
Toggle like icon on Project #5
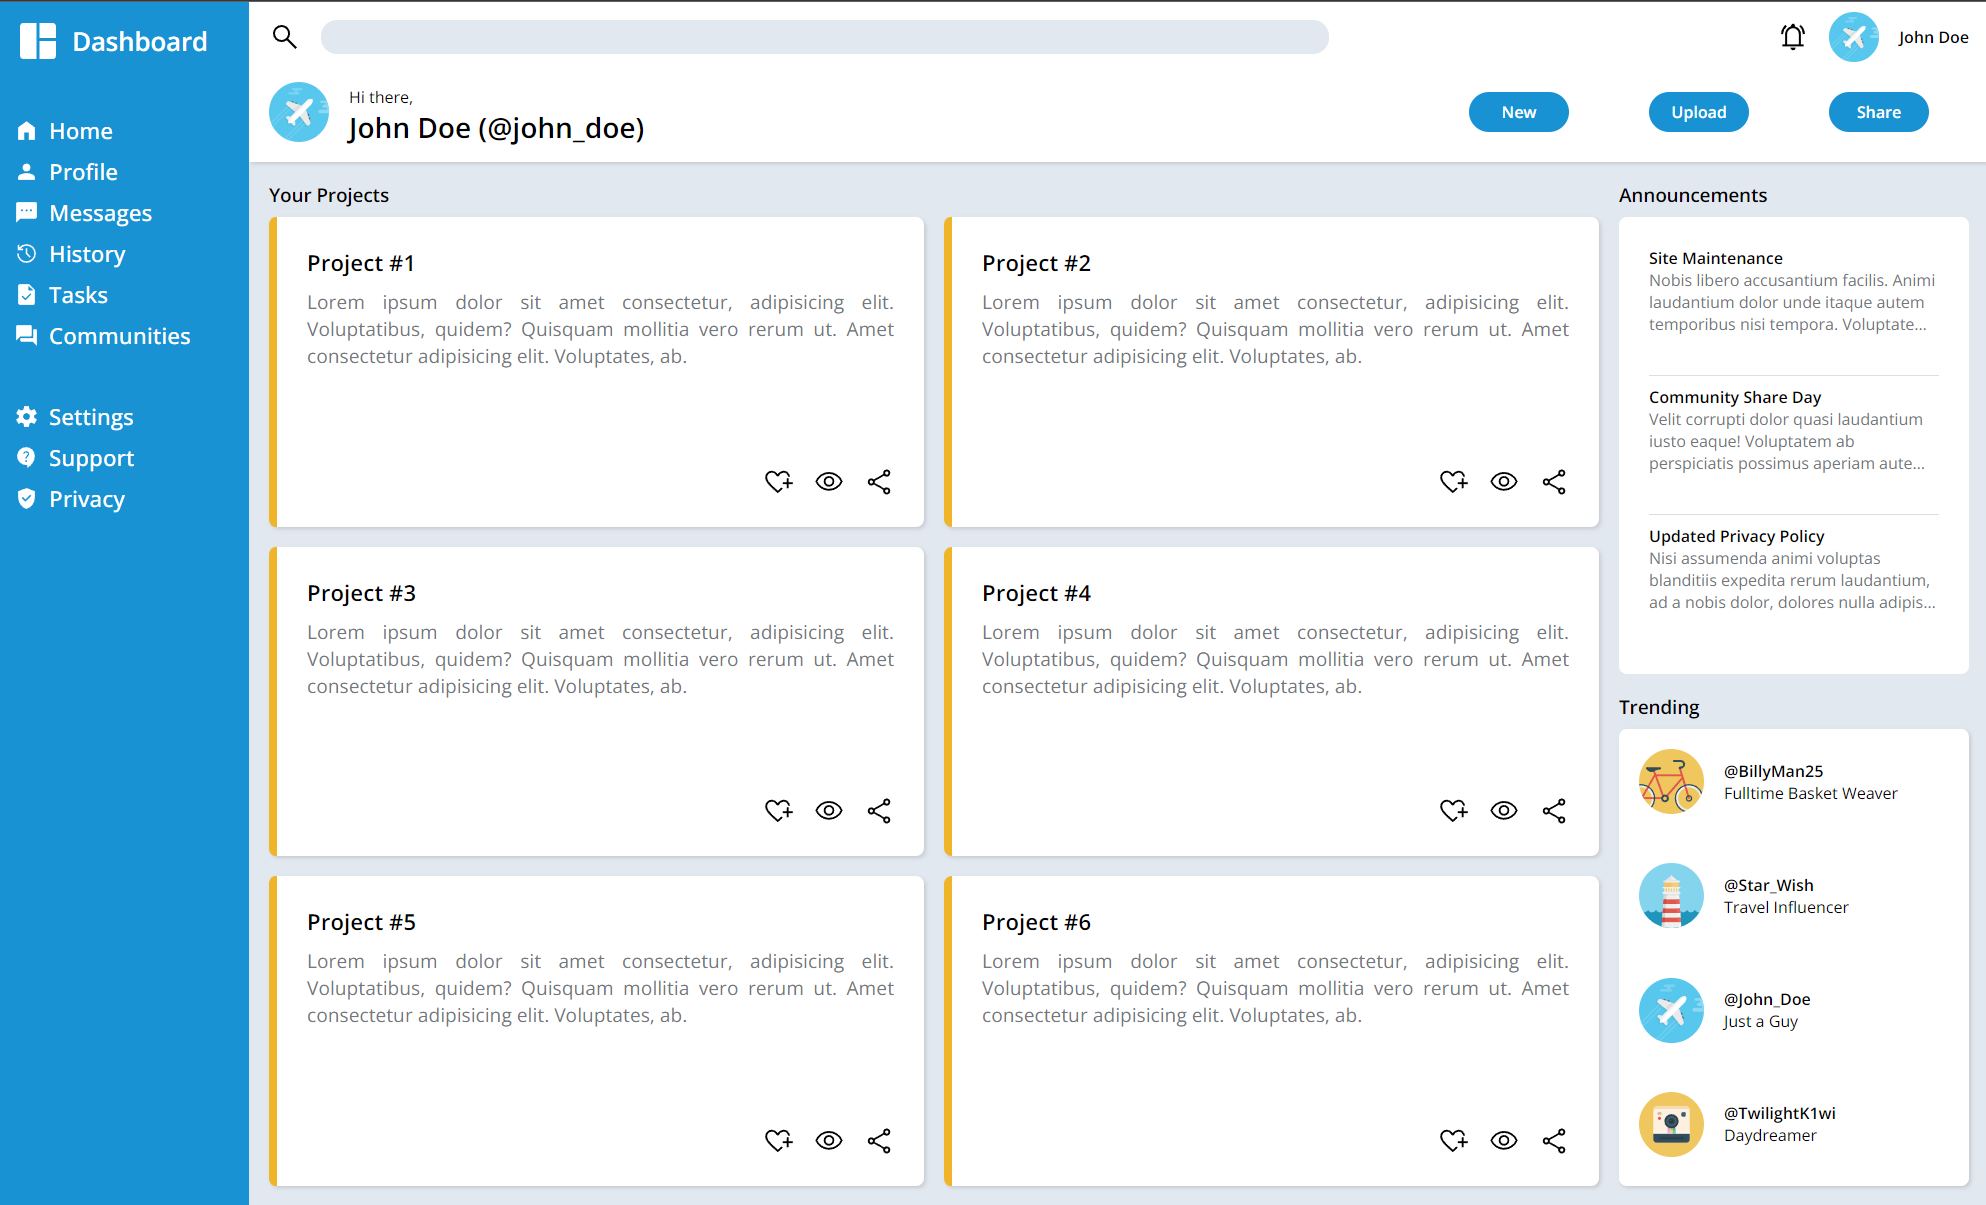[x=779, y=1138]
